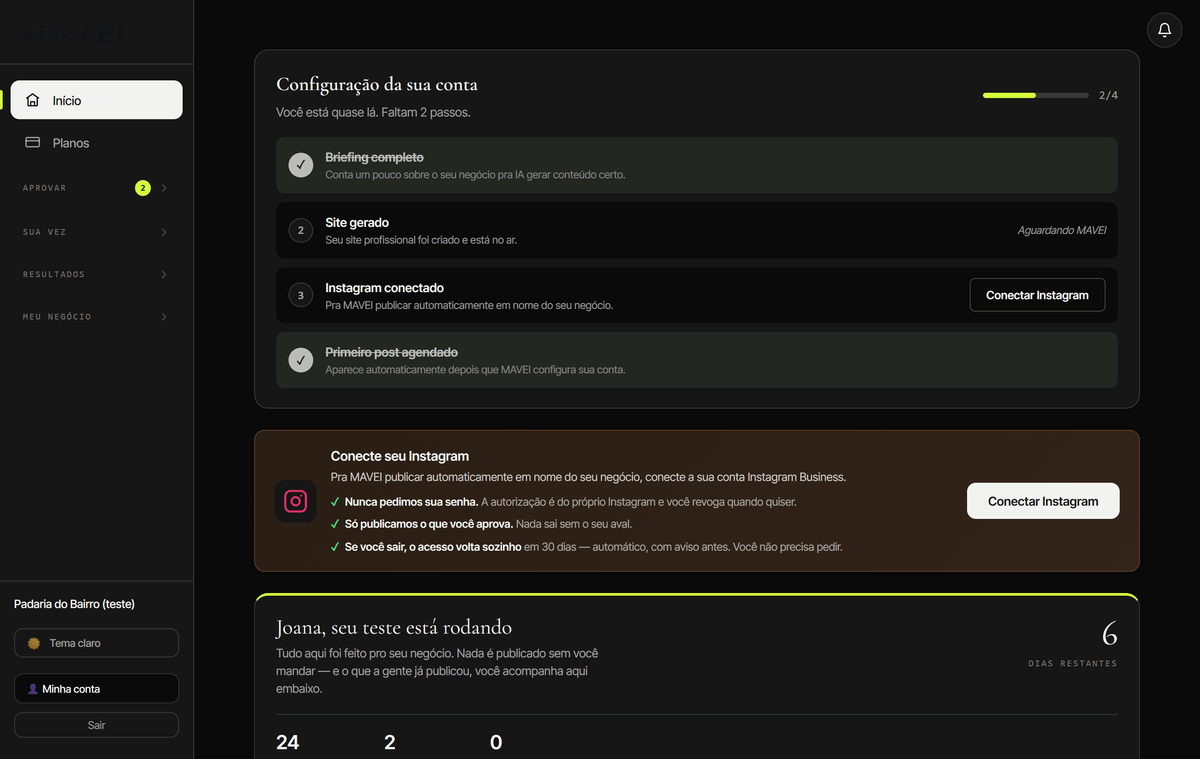Expand the RESULTADOS section chevron
1200x759 pixels.
[164, 274]
